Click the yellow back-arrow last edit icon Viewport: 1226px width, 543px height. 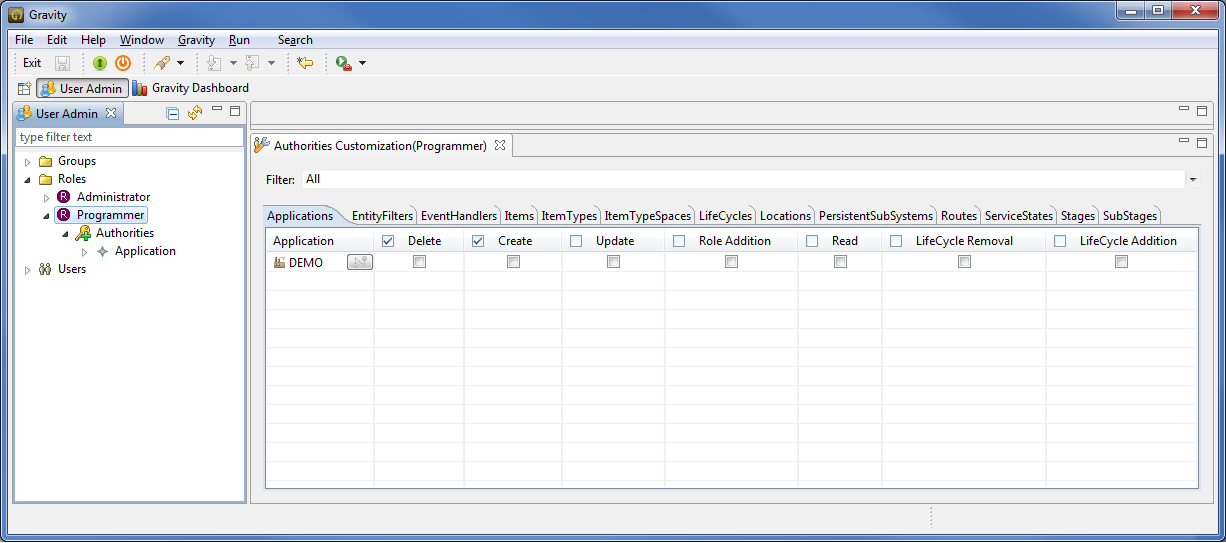pos(305,63)
